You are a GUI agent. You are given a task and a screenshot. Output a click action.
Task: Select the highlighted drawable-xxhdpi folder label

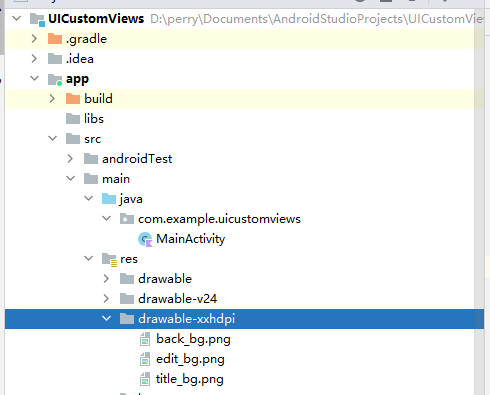tap(186, 319)
